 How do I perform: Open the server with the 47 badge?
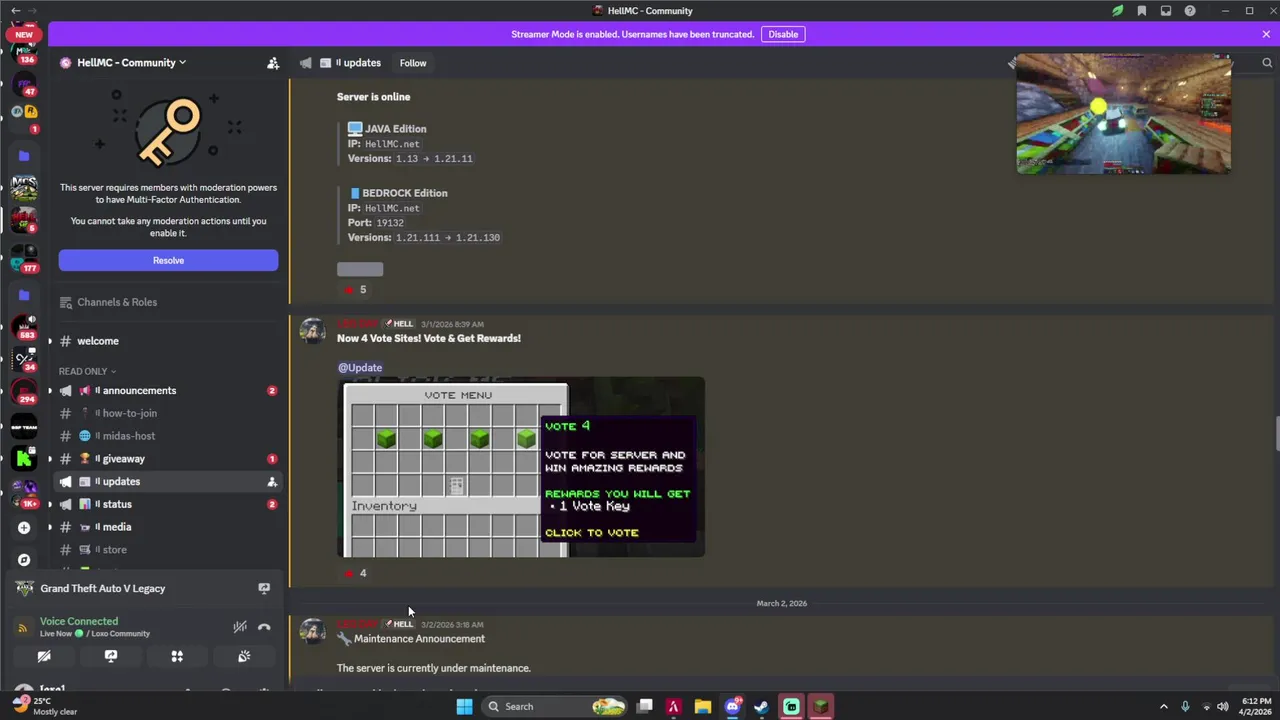point(24,84)
